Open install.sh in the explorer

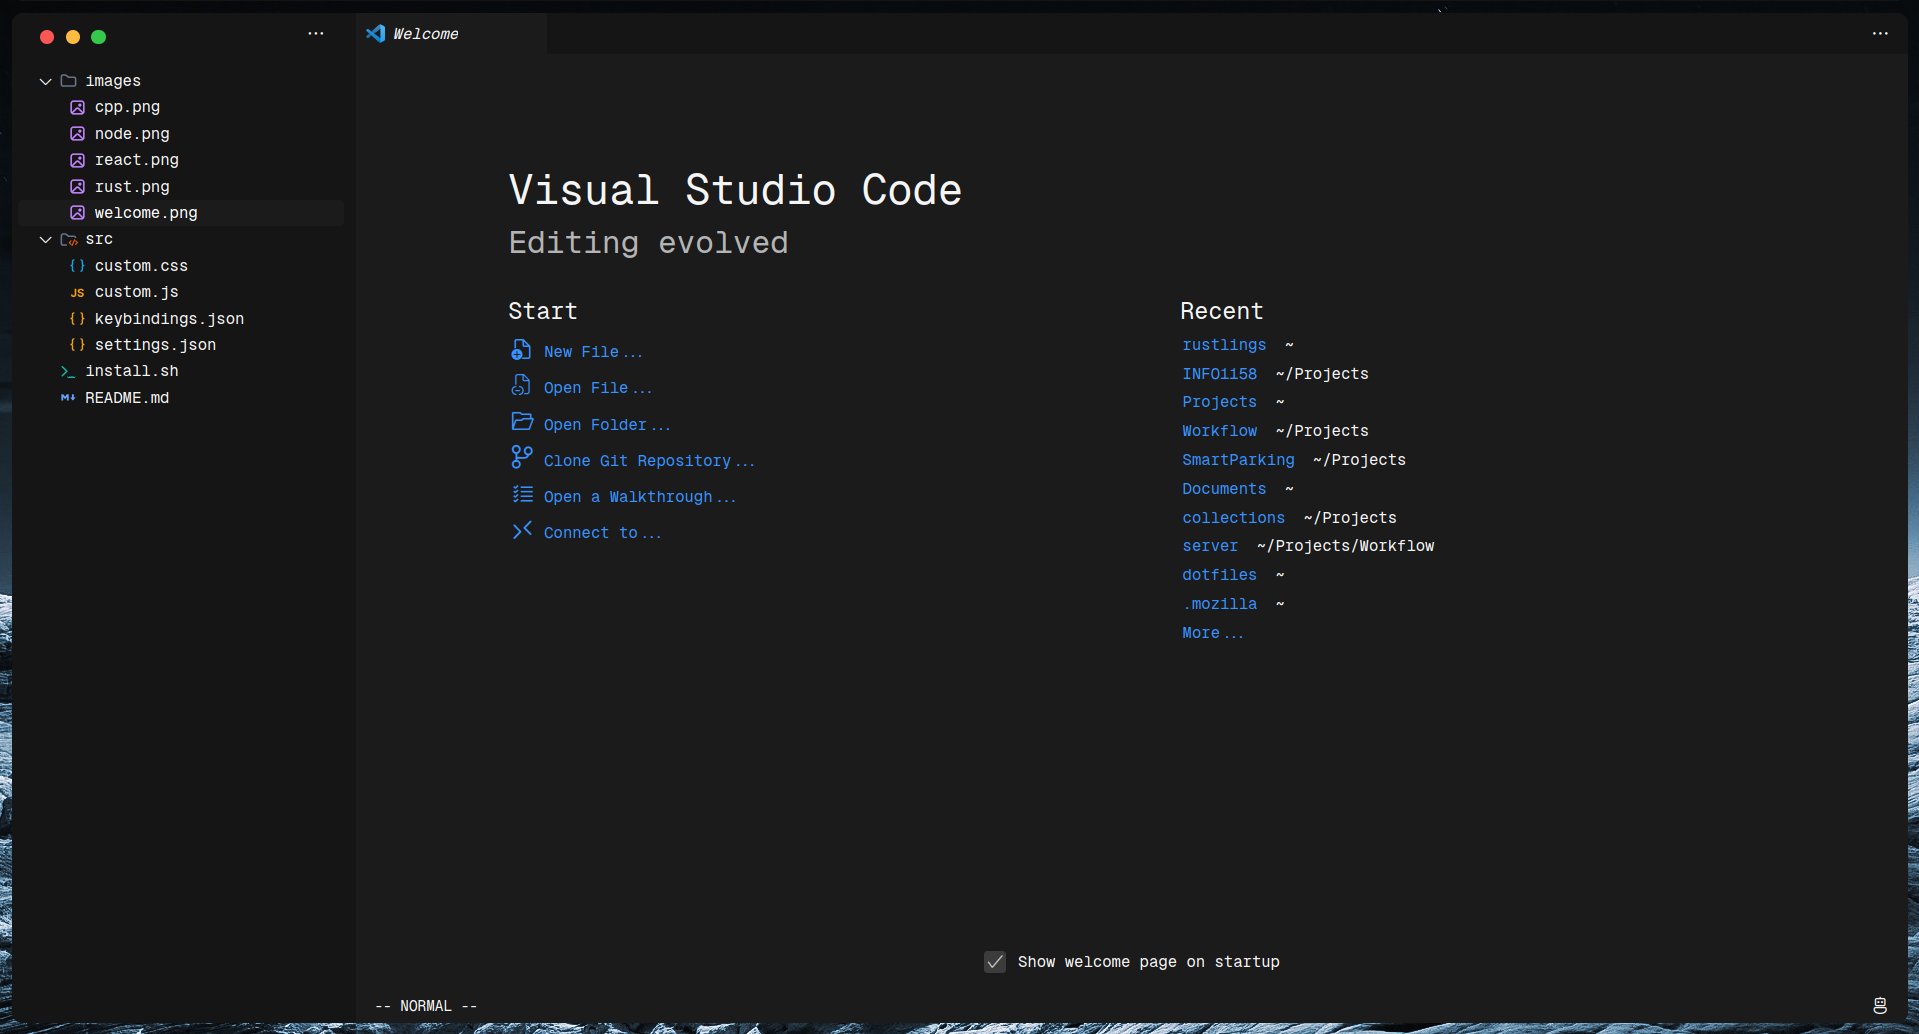[181, 371]
